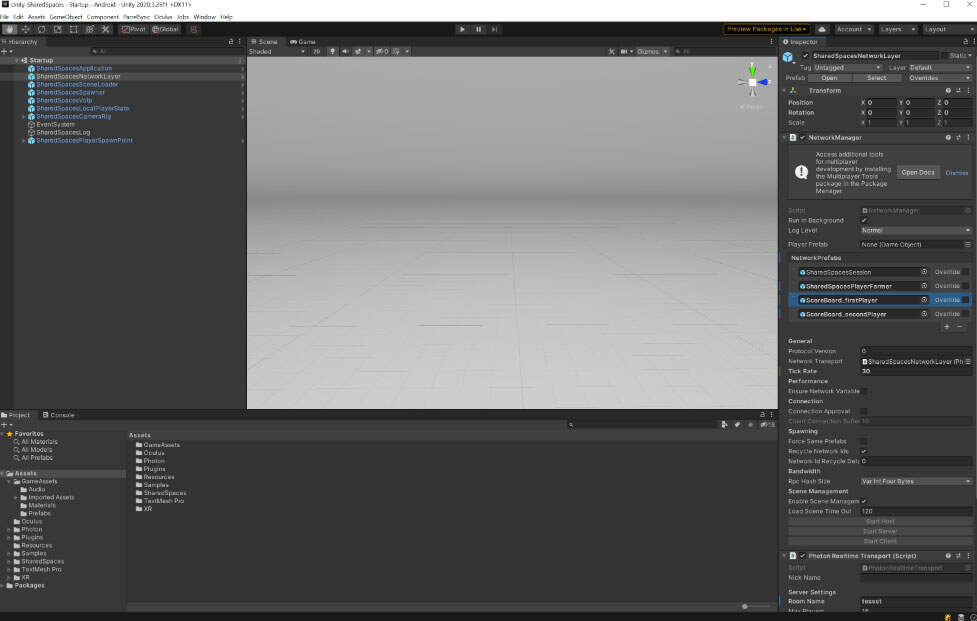Pick object for ScoreBoard_secondPlayer prefab field
Screen dimensions: 977x621
[x=924, y=314]
